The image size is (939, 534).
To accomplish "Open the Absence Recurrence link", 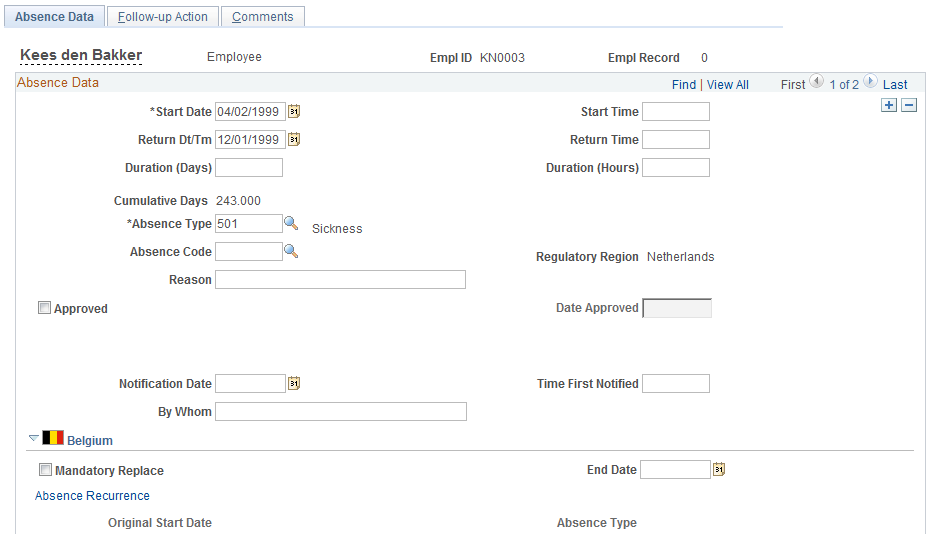I will (92, 496).
